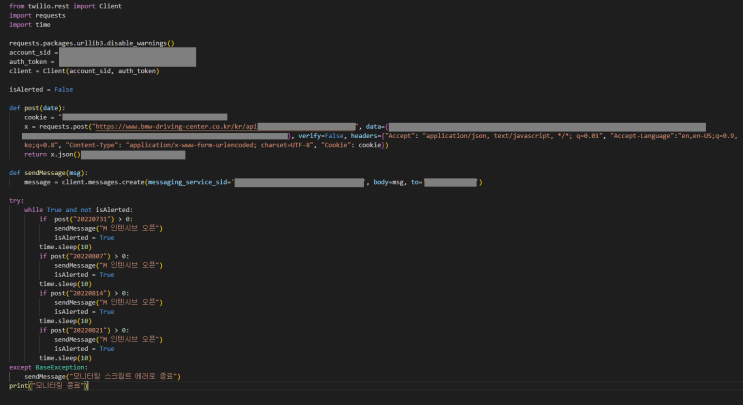The width and height of the screenshot is (743, 405).
Task: Click the post("20220814") condition
Action: click(88, 292)
